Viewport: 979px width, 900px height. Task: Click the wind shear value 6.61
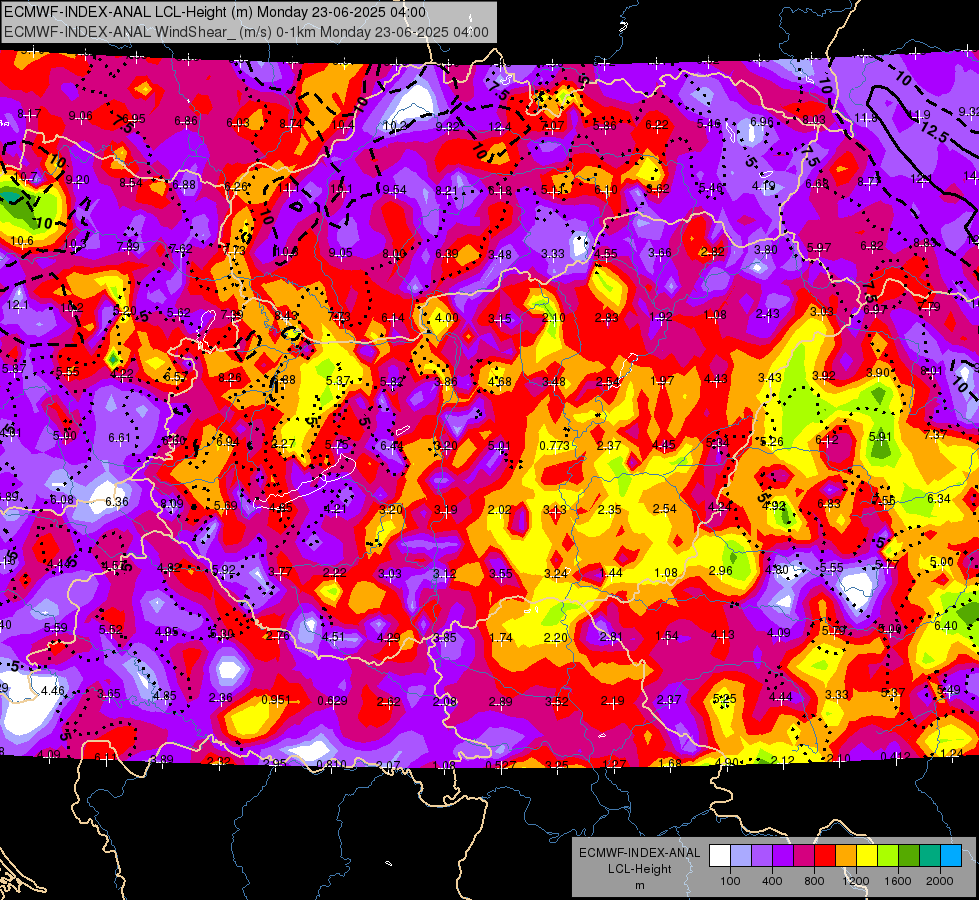pyautogui.click(x=119, y=438)
